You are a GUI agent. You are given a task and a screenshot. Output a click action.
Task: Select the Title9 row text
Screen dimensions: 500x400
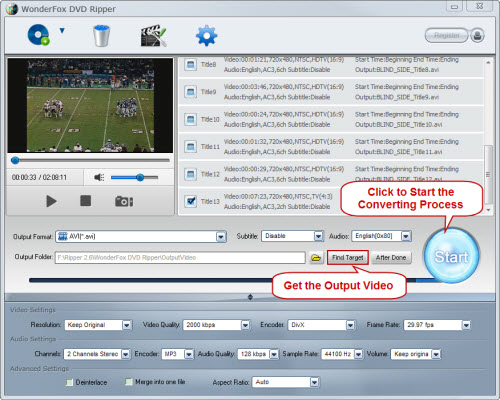[208, 92]
